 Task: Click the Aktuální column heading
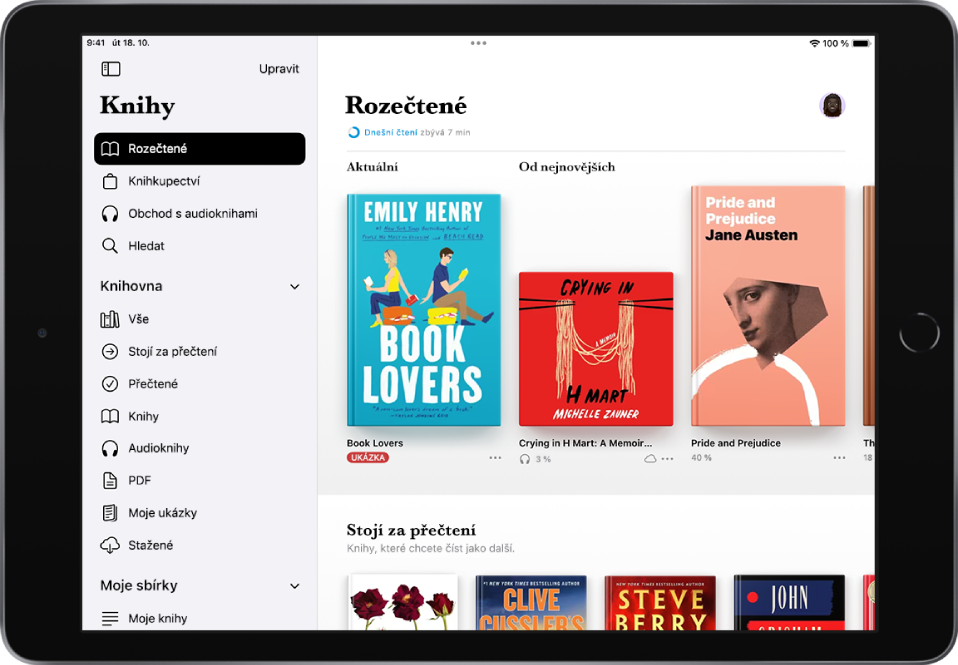coord(372,167)
